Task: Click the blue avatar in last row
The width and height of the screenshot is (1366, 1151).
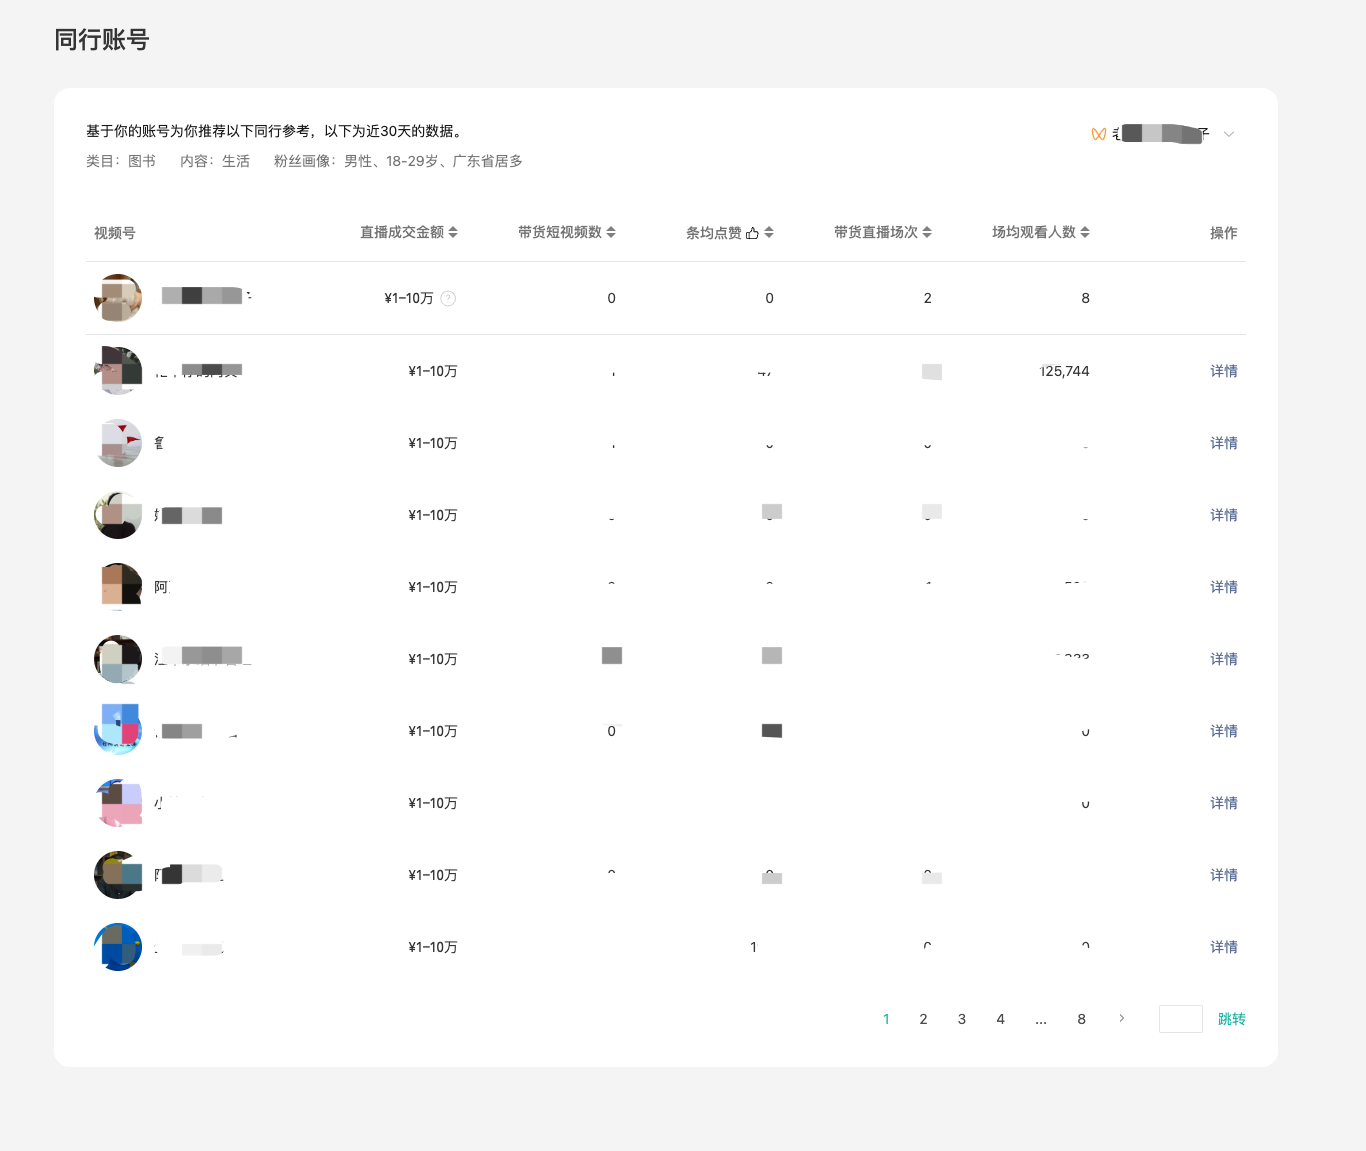Action: point(118,947)
